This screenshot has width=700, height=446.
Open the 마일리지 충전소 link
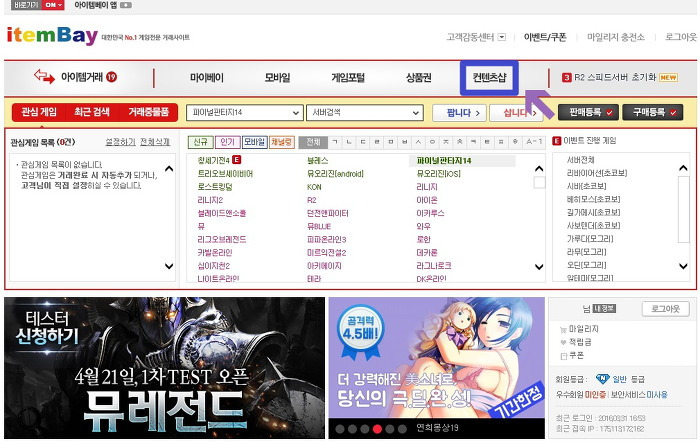pos(616,37)
